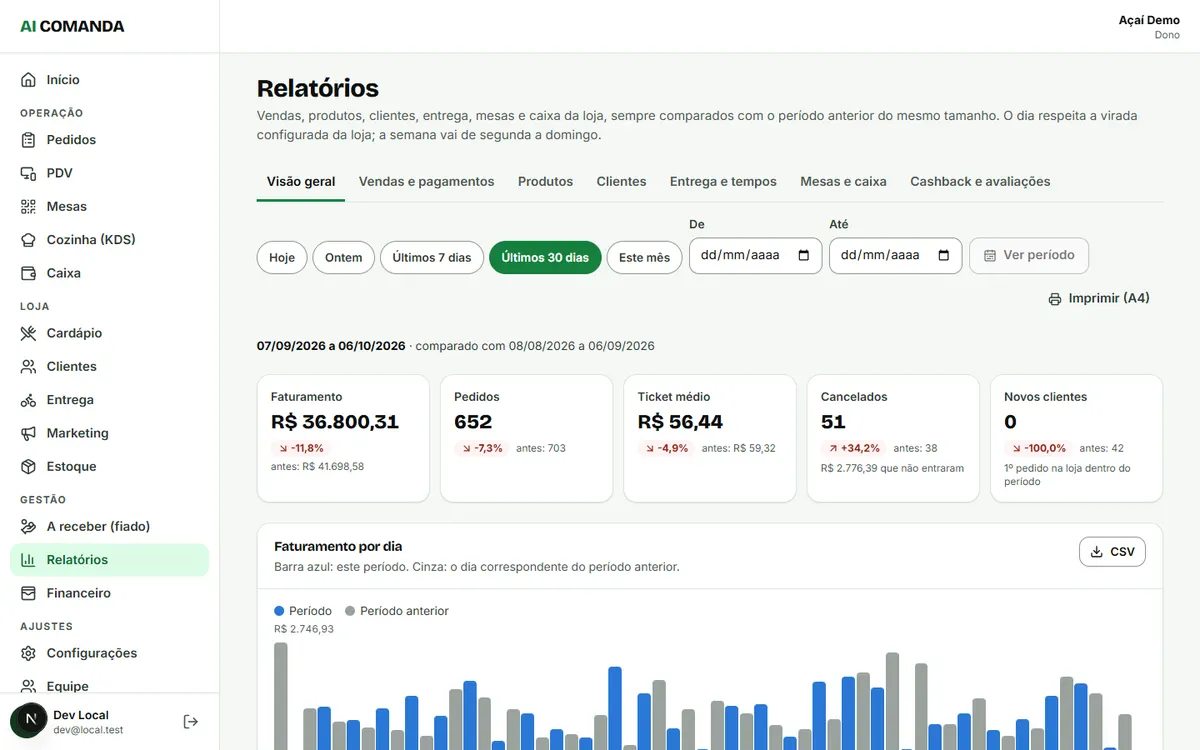Open the Entrega e tempos tab

tap(723, 182)
